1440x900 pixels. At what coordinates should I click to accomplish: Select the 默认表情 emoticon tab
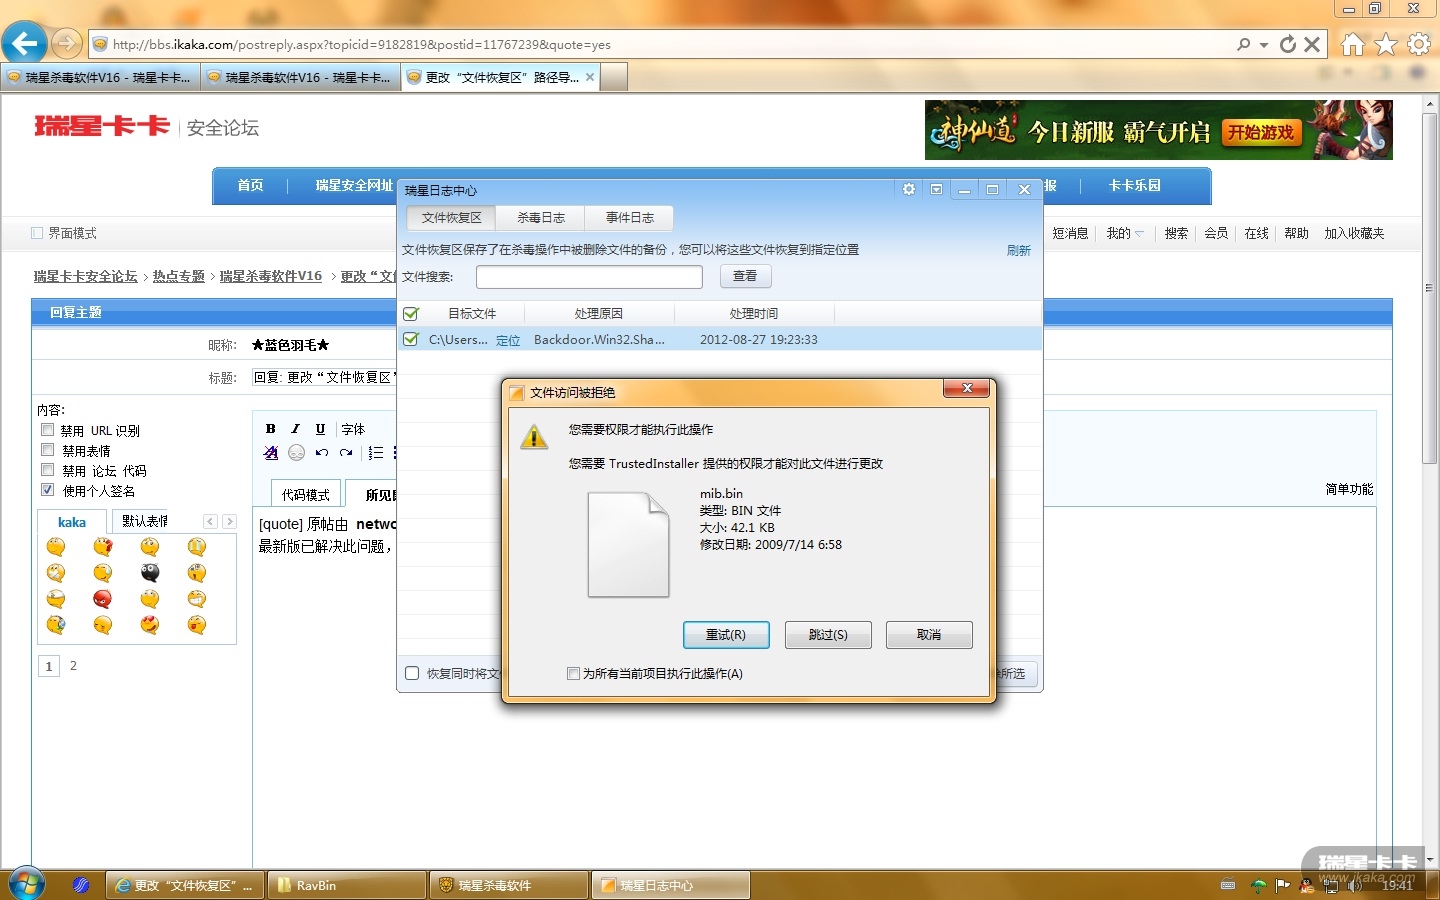point(145,521)
